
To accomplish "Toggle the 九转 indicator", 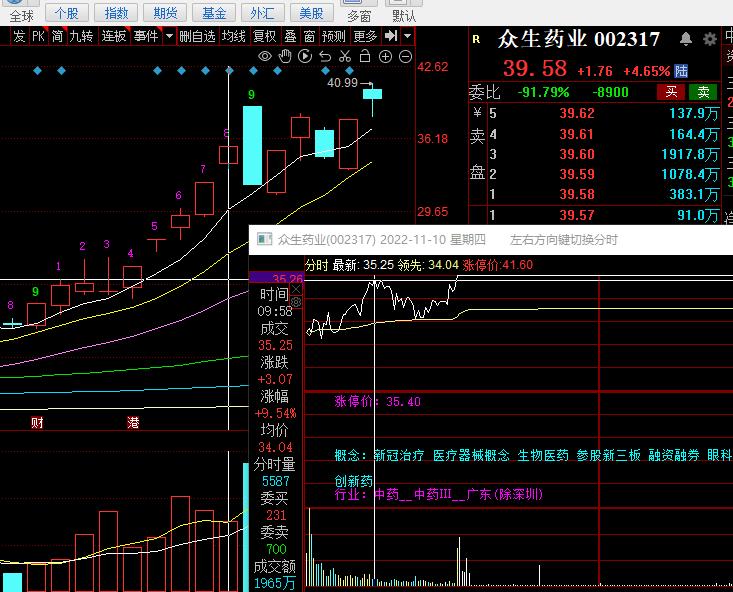I will 81,36.
